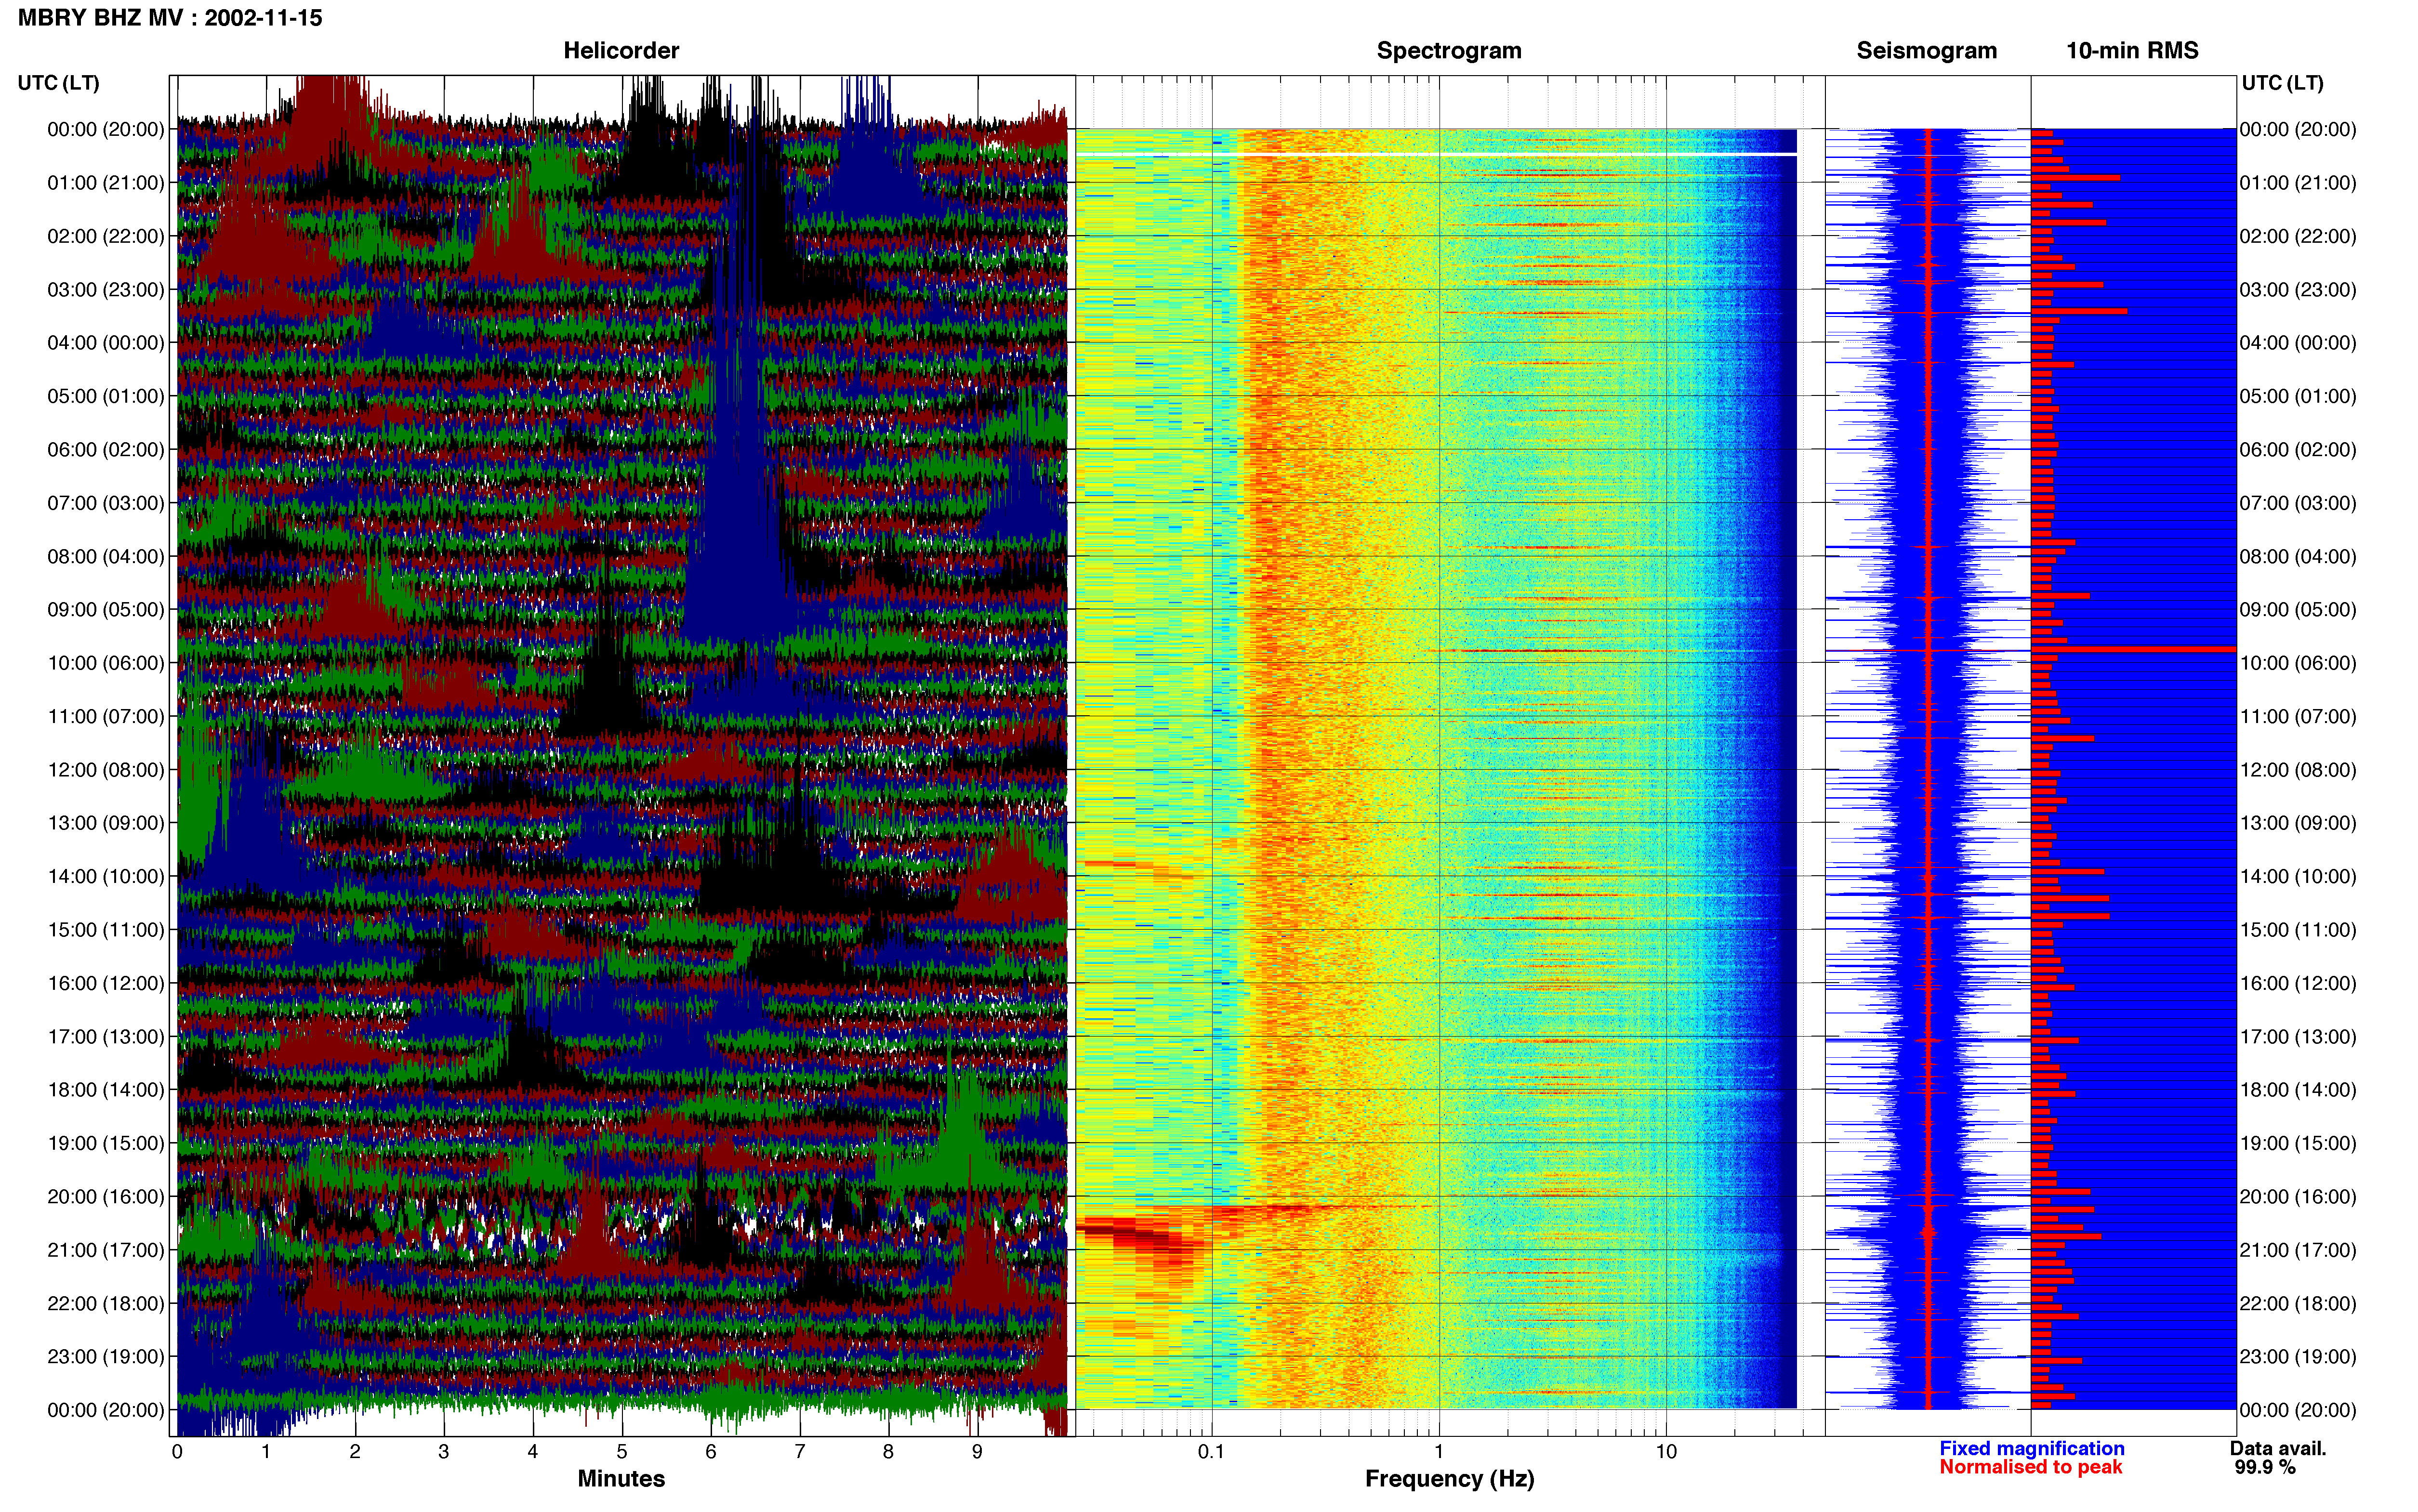The width and height of the screenshot is (2418, 1512).
Task: Click the right time label '01:00 (21:00)'
Action: [x=2298, y=183]
